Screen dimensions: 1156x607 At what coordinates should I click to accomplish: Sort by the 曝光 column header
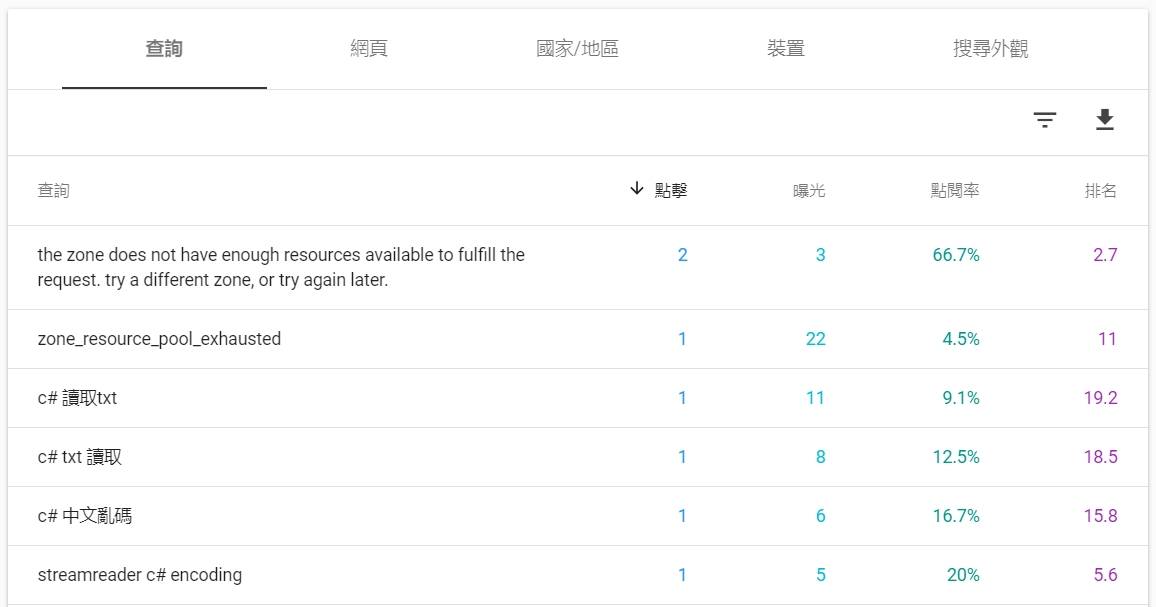click(x=809, y=190)
